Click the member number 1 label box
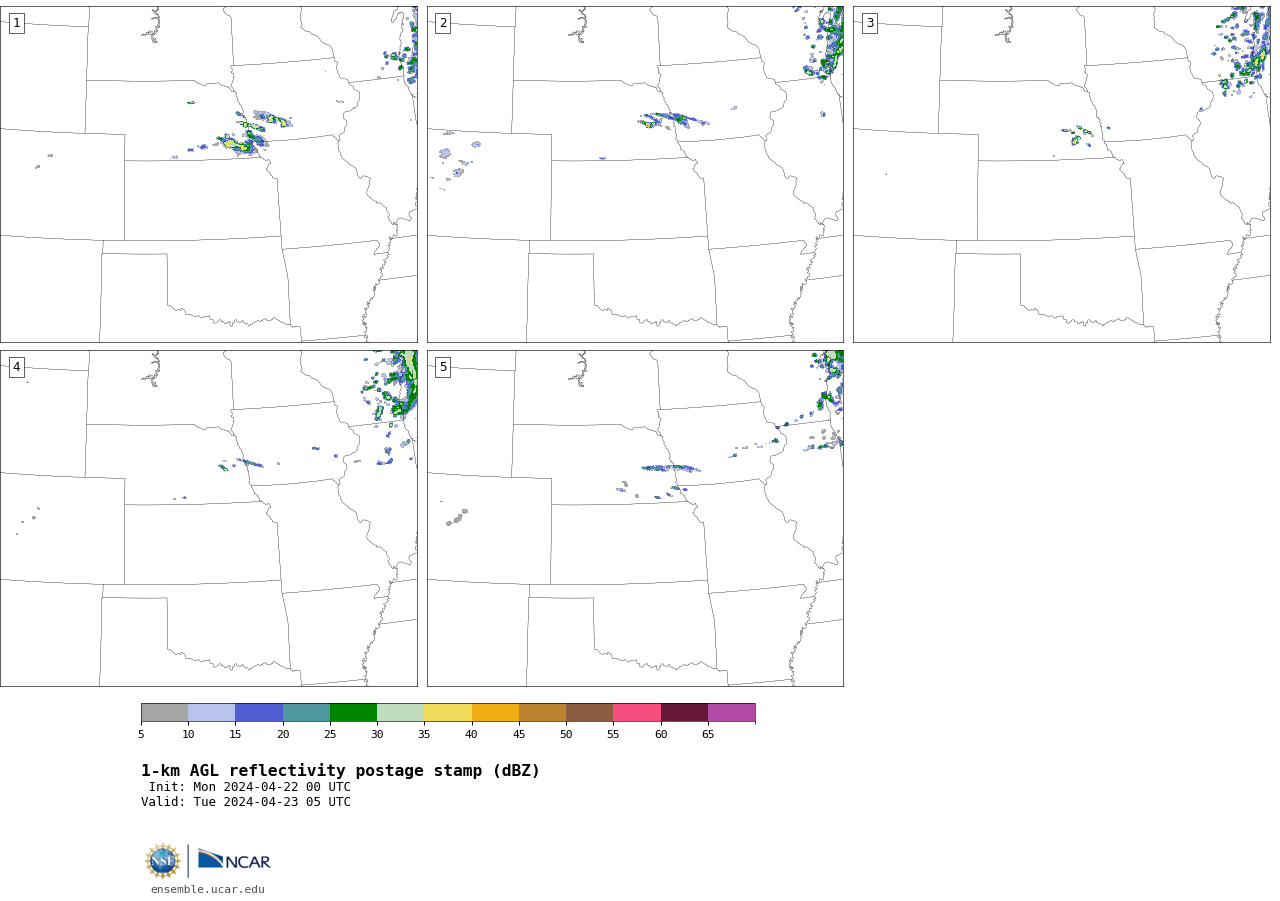This screenshot has height=901, width=1280. pyautogui.click(x=16, y=23)
